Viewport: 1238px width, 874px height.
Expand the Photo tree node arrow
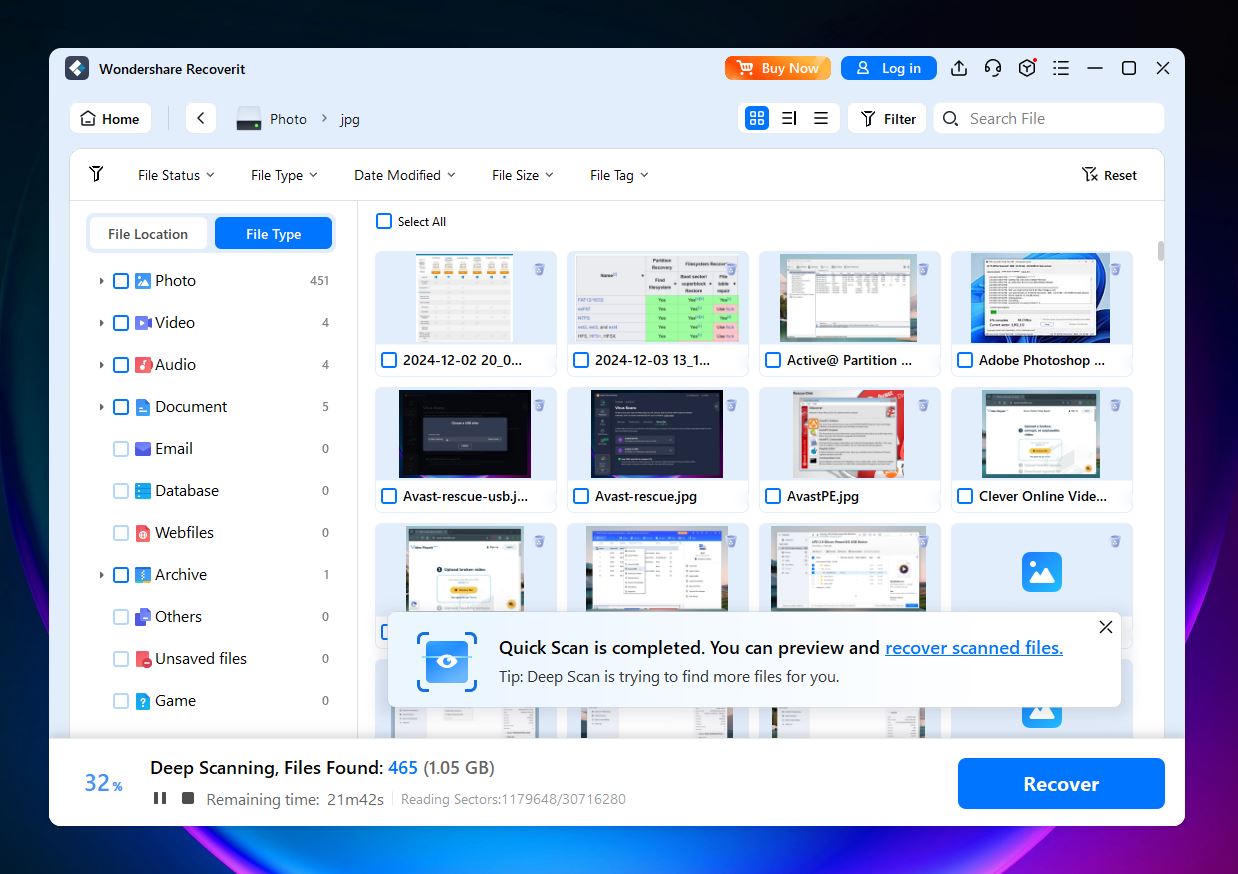click(x=101, y=281)
